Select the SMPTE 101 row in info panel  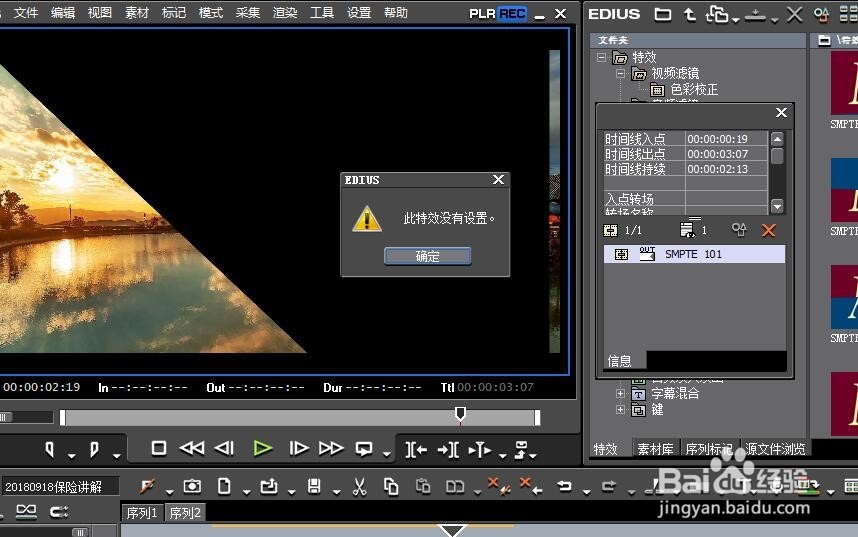pos(694,254)
